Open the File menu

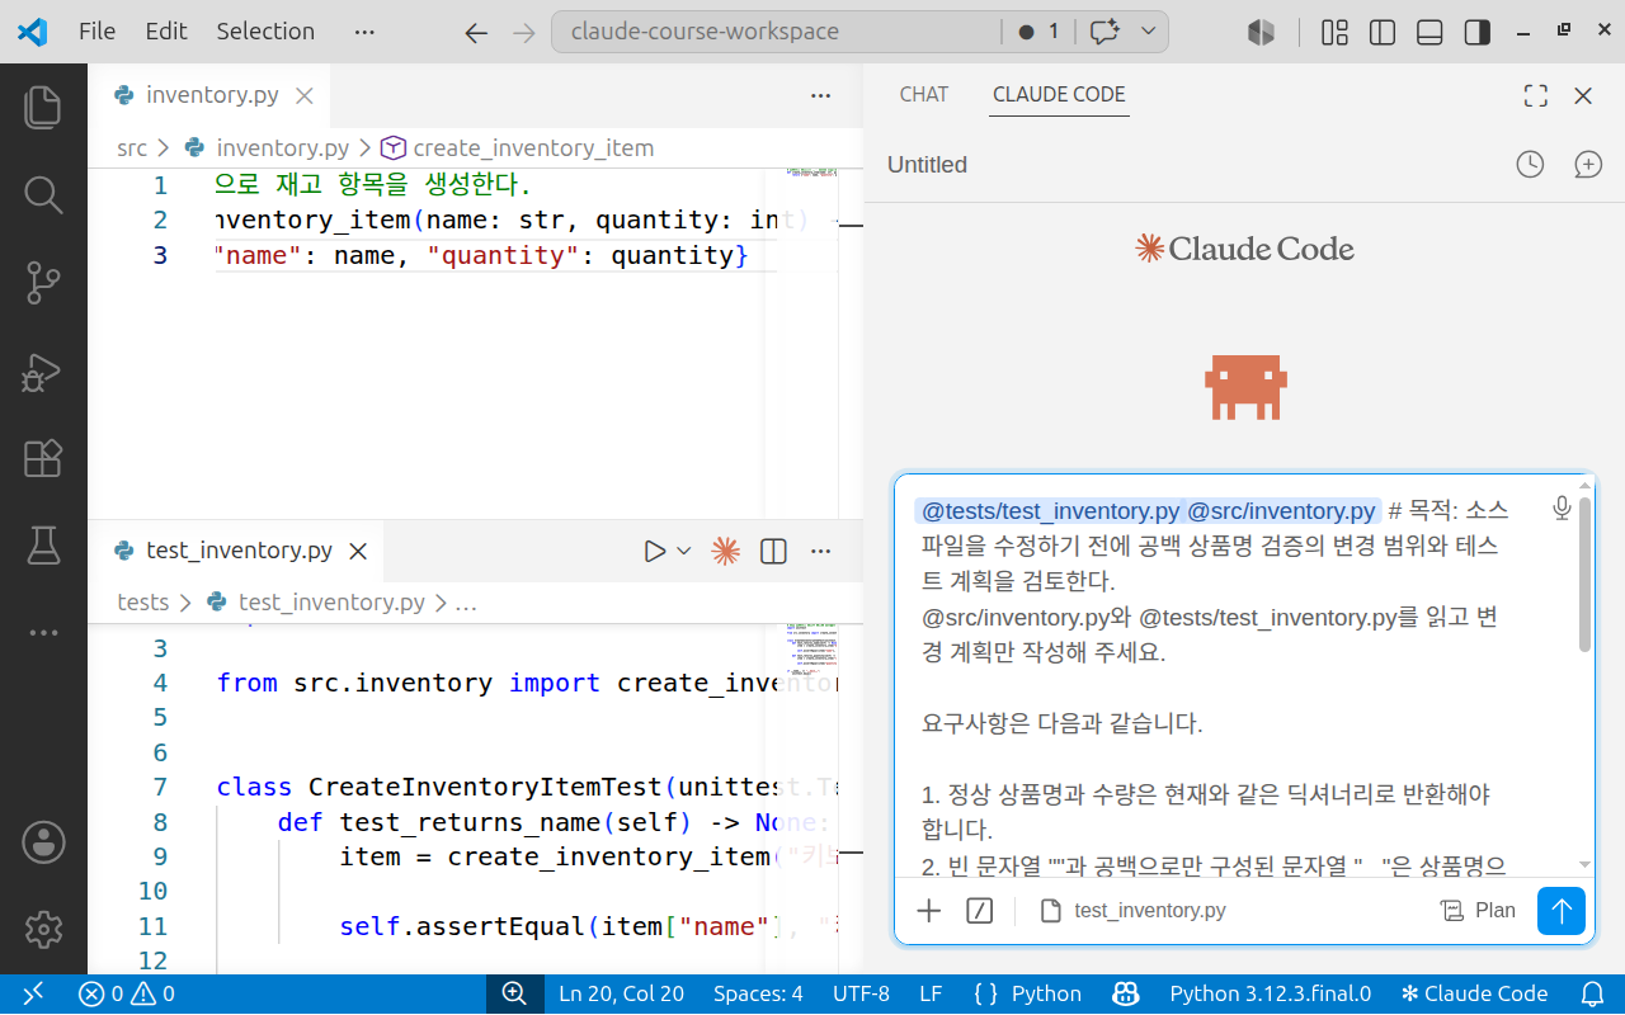pyautogui.click(x=97, y=32)
